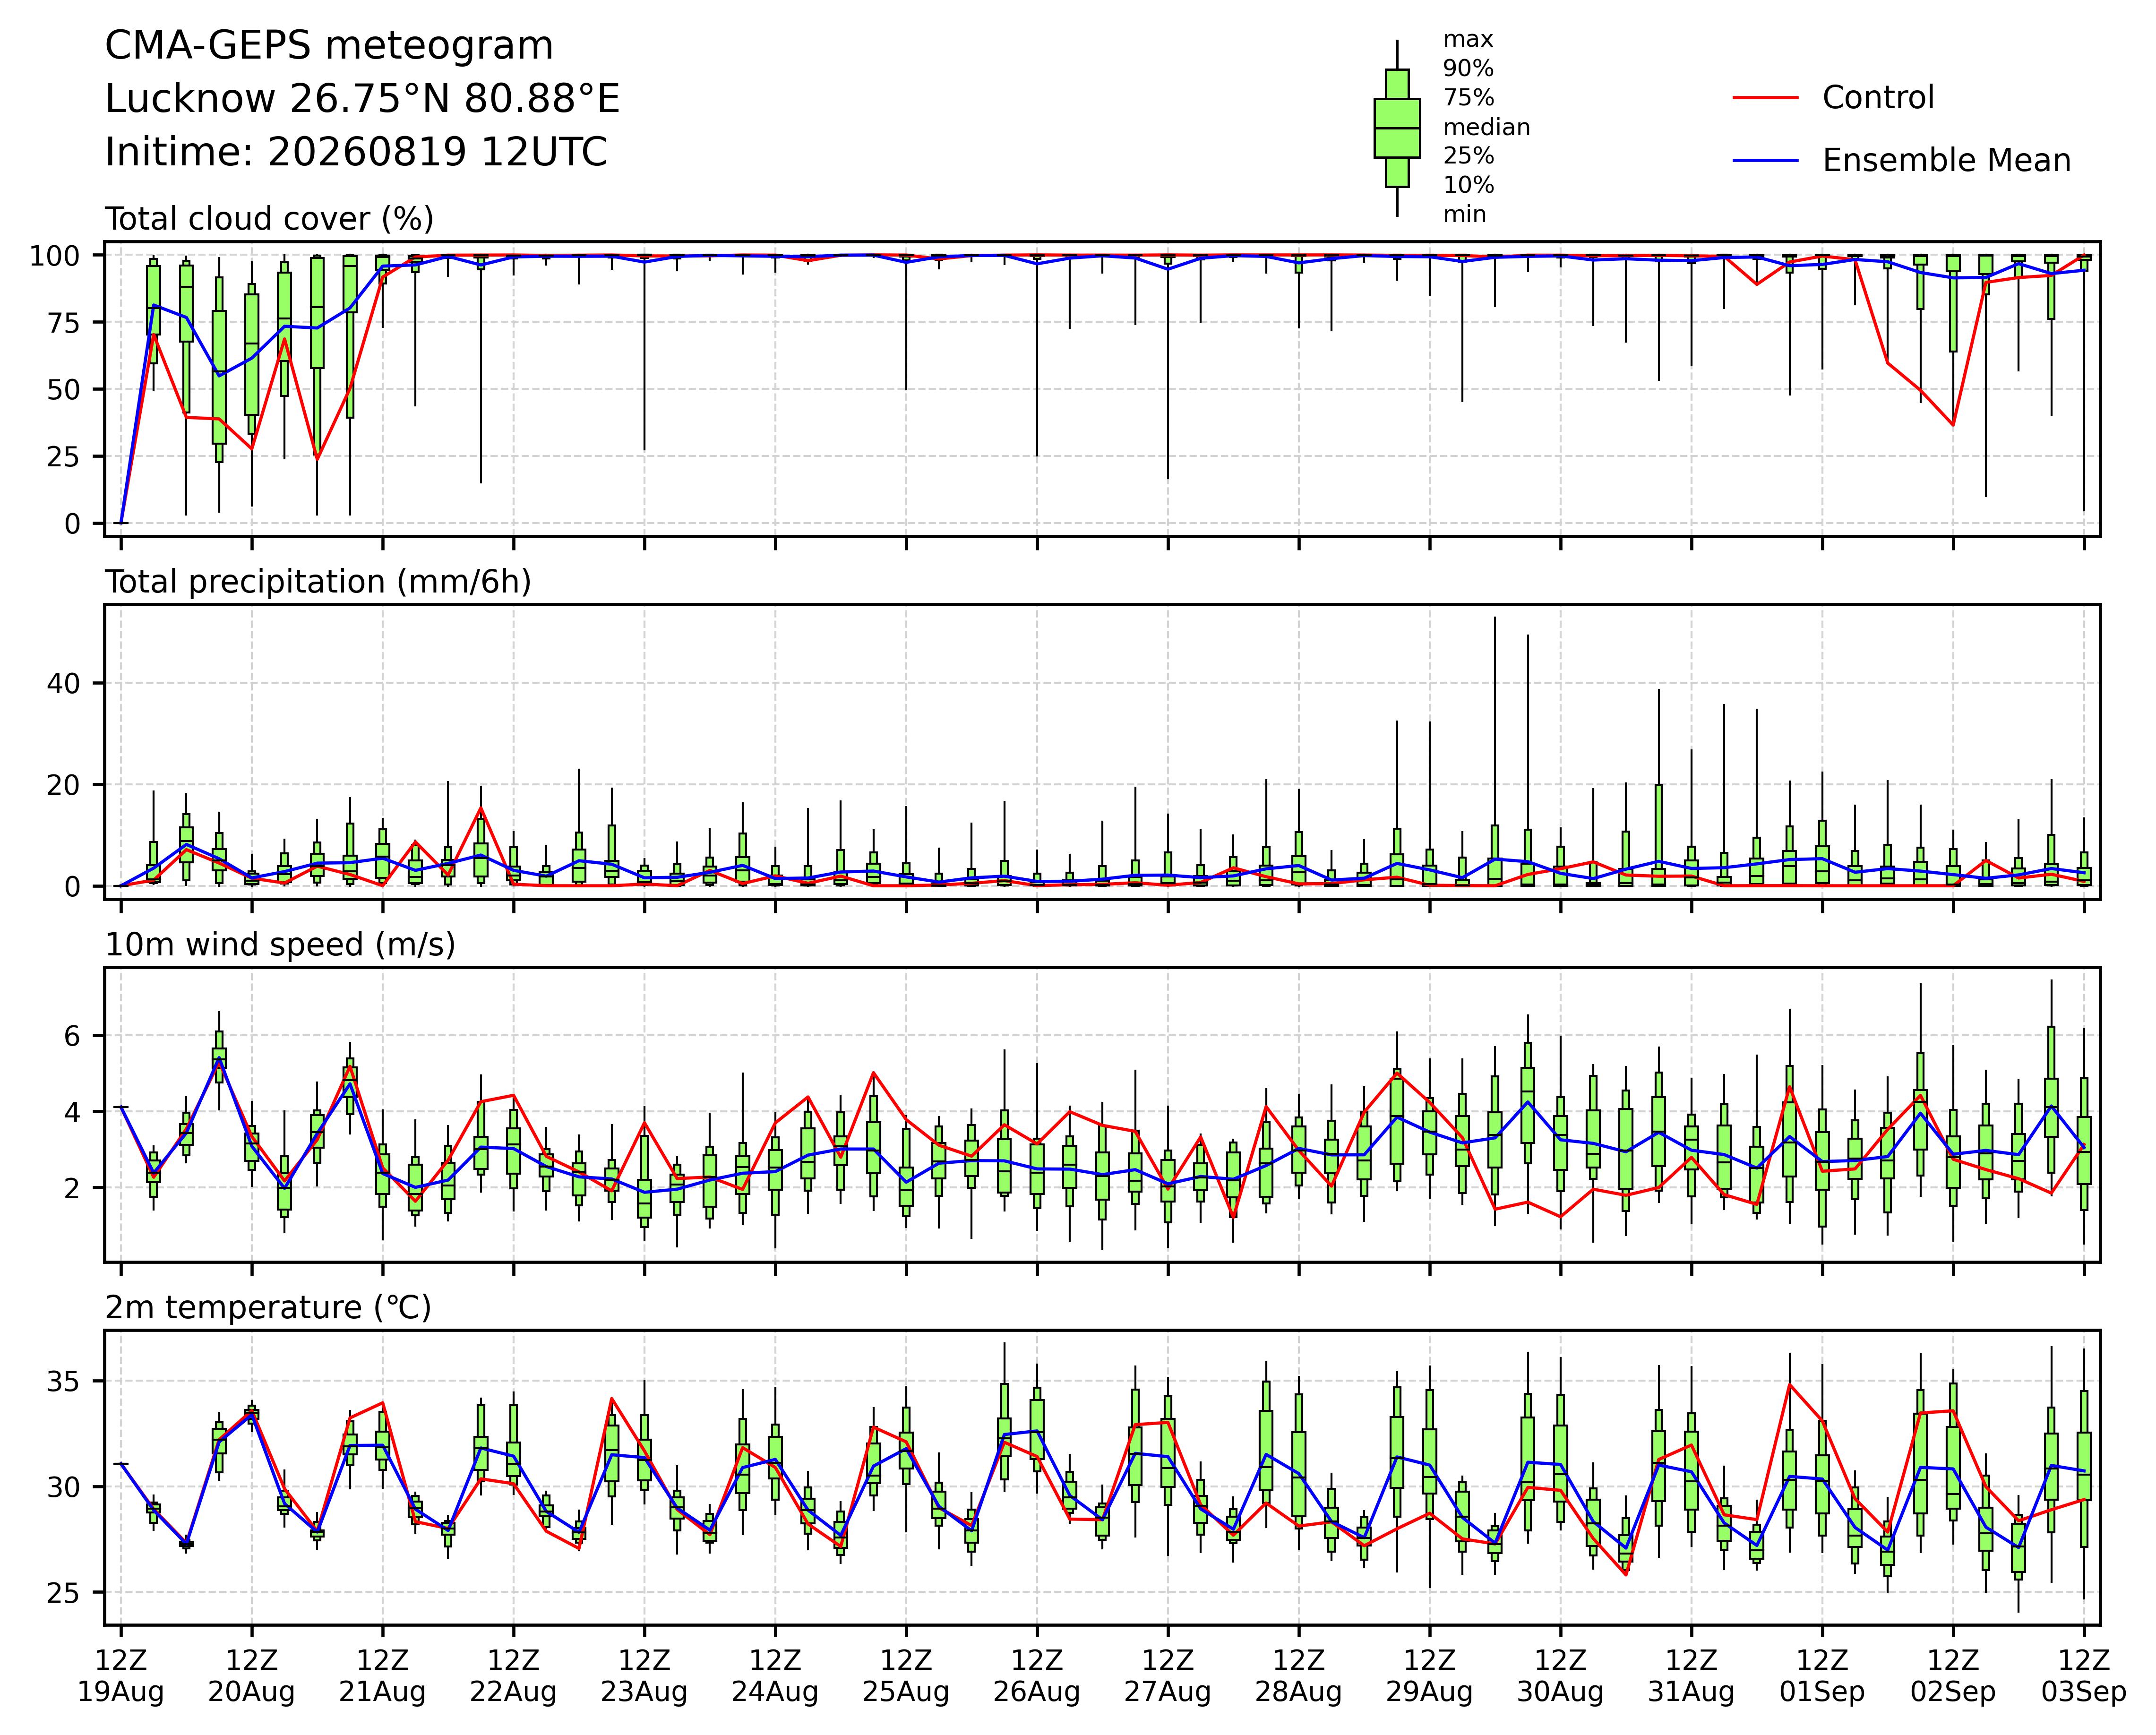Click the Initime 20260819 12UTC text
Viewport: 2156px width, 1735px height.
click(x=356, y=152)
